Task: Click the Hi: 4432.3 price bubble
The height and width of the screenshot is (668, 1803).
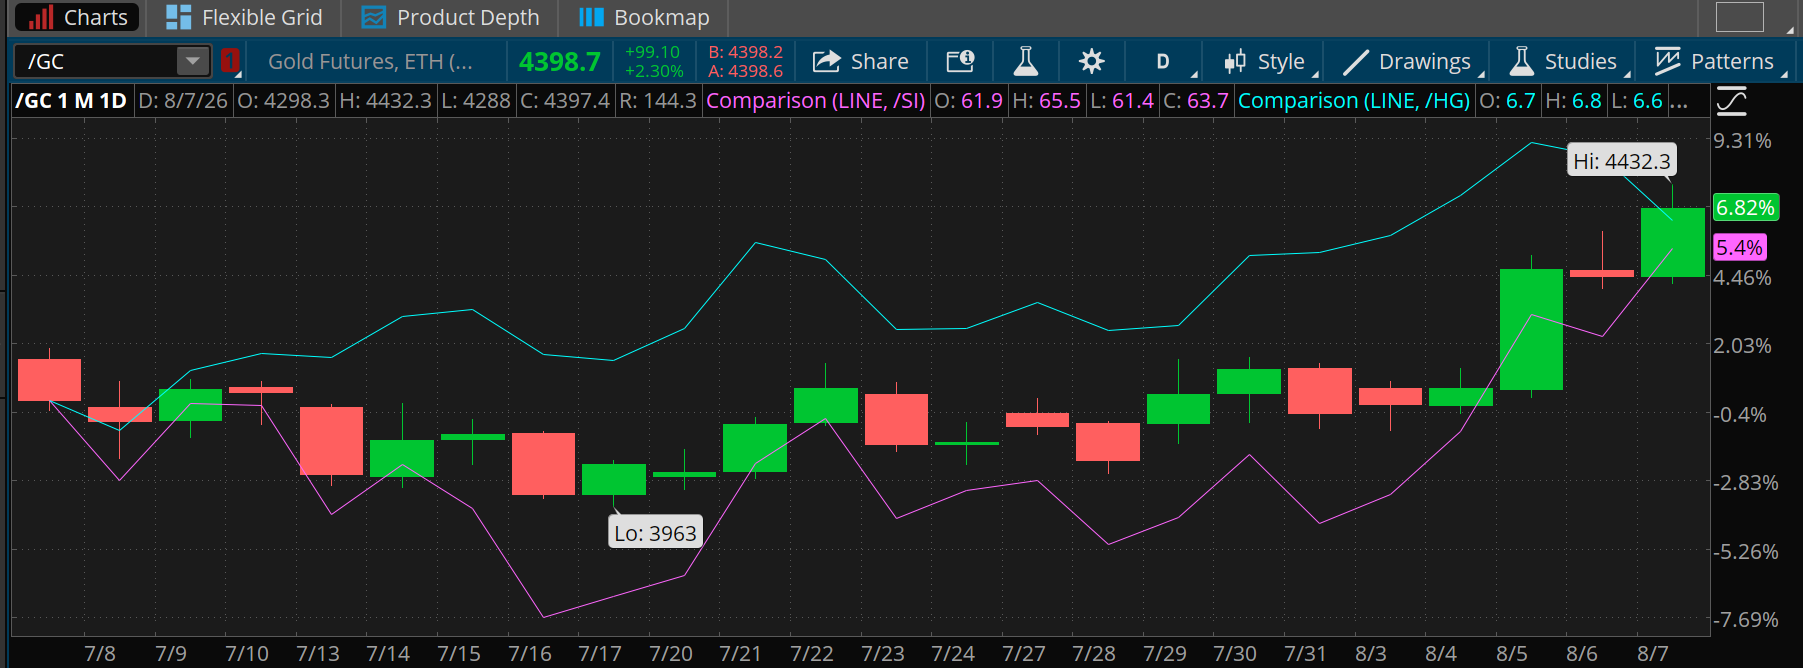Action: pos(1621,161)
